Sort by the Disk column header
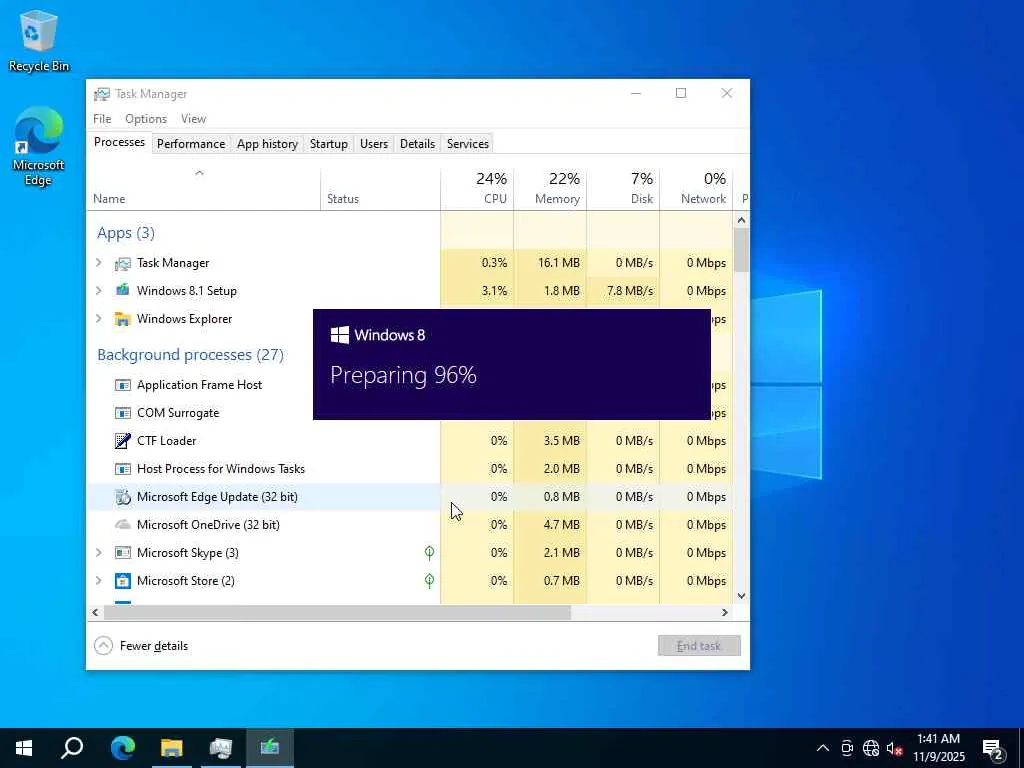The width and height of the screenshot is (1024, 768). click(x=623, y=189)
